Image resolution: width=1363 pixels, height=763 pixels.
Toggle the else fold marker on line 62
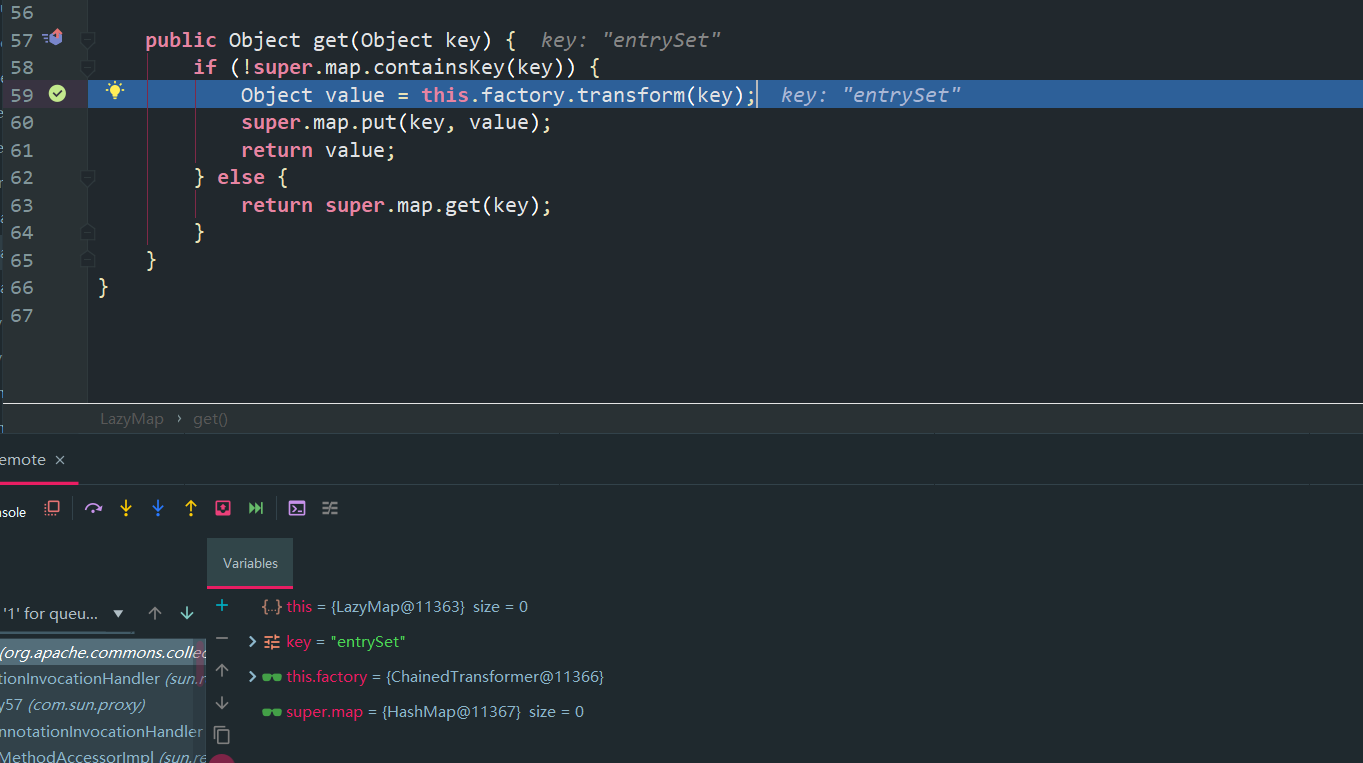88,177
